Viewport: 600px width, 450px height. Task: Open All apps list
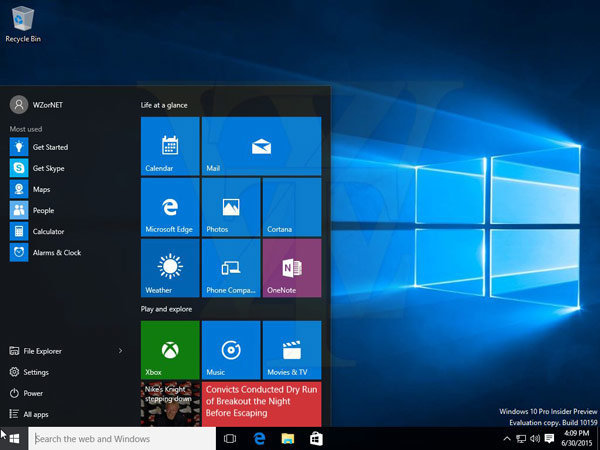35,414
